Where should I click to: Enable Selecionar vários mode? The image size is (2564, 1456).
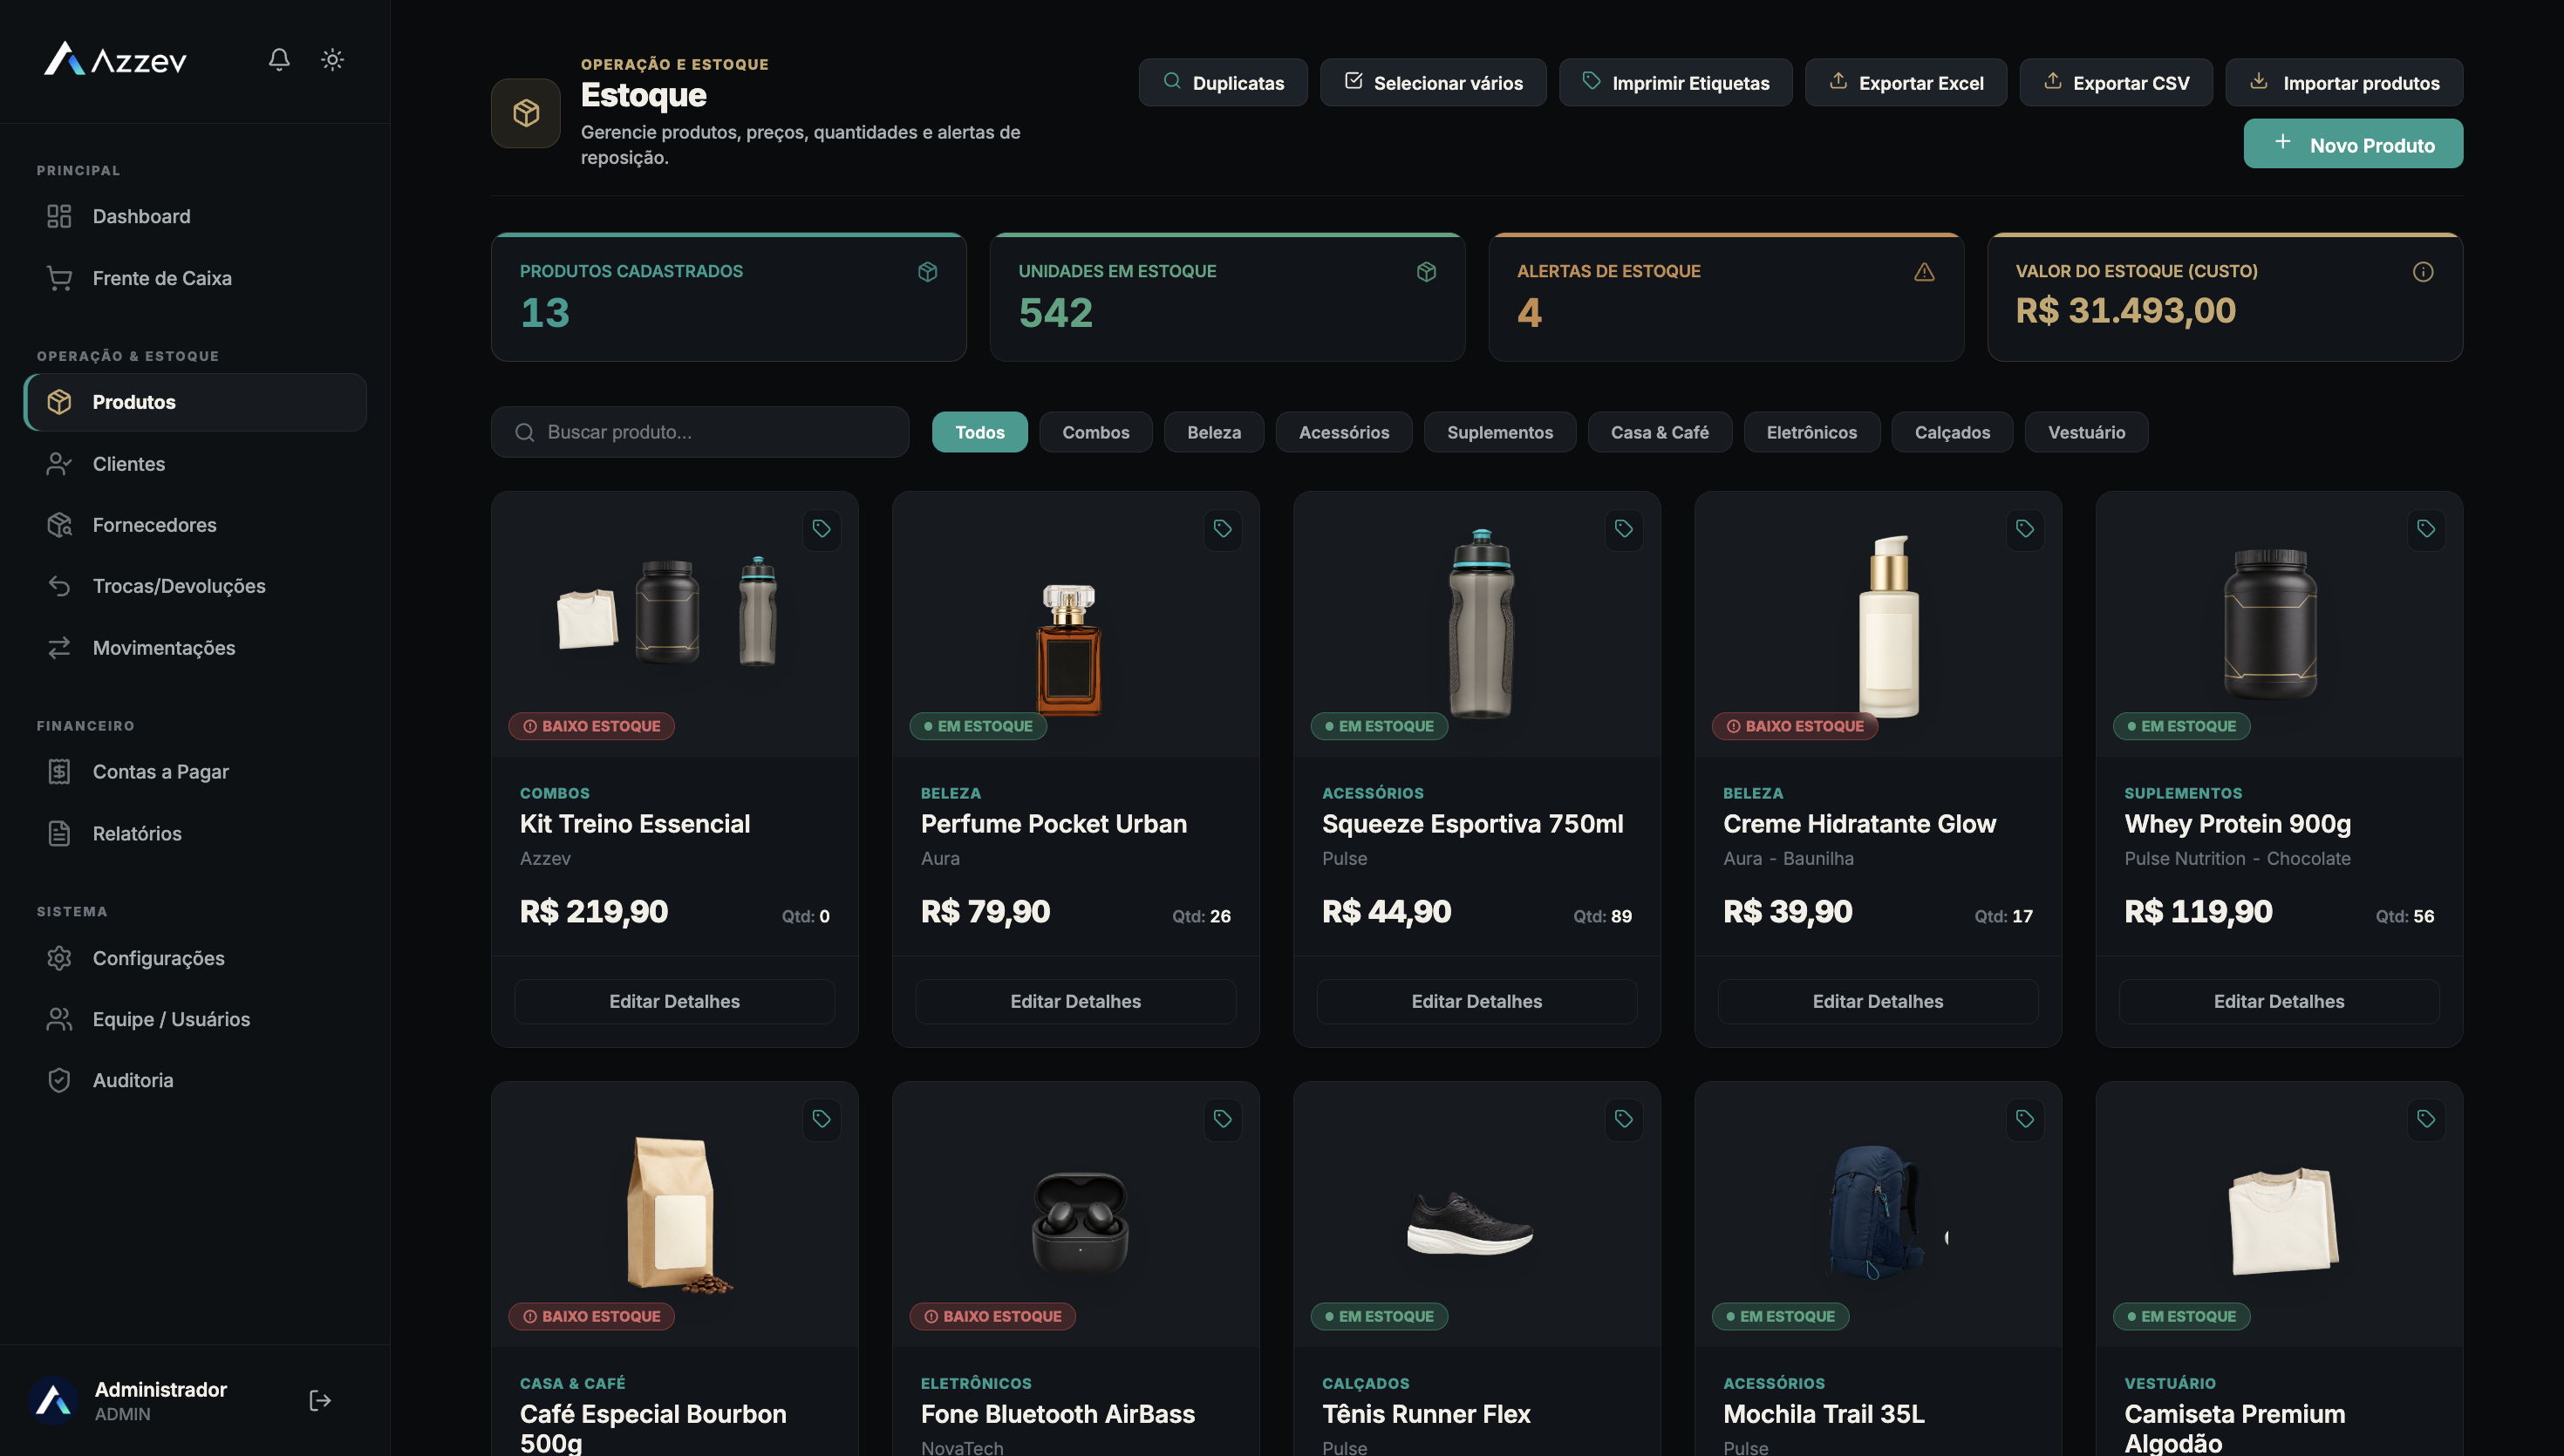point(1433,83)
